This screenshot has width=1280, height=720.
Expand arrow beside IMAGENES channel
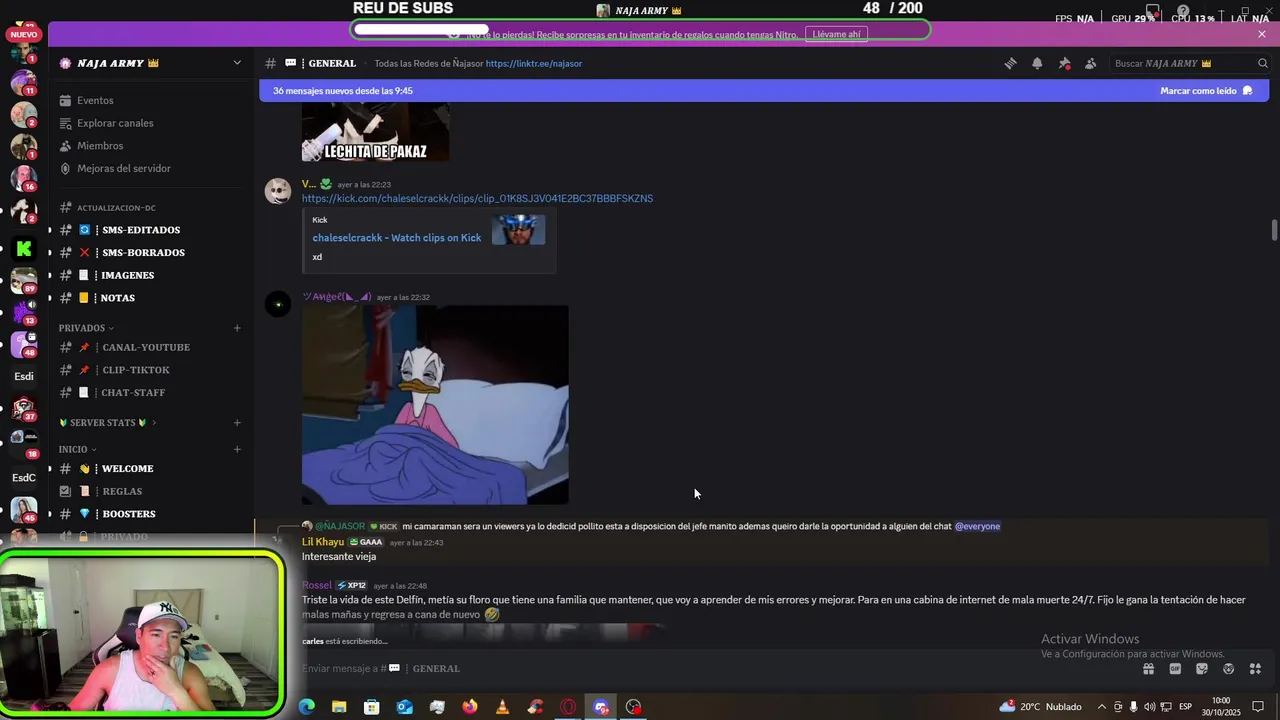[x=50, y=275]
